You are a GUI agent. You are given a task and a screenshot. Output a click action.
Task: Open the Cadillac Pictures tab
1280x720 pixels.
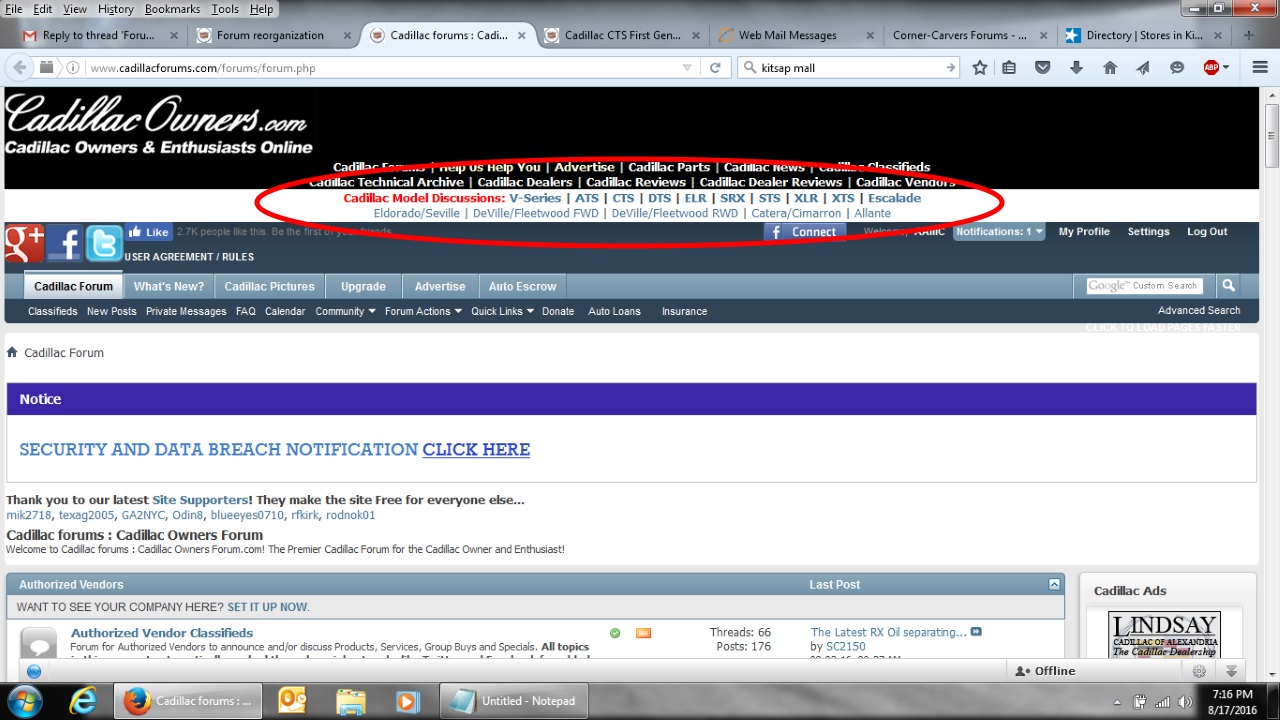click(x=269, y=286)
